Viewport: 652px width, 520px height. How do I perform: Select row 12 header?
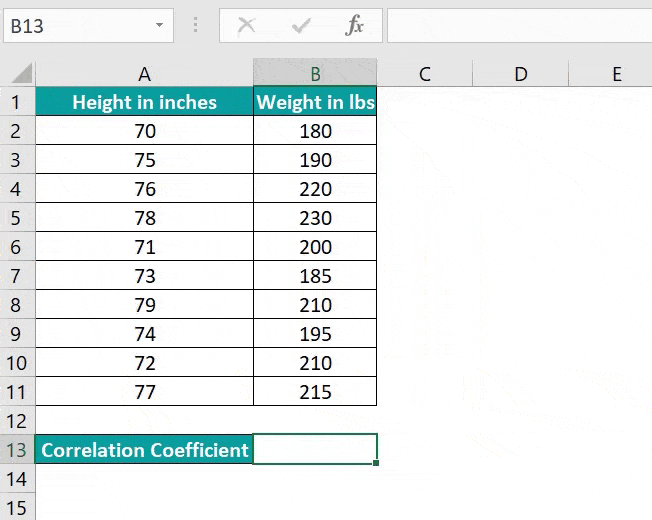pyautogui.click(x=17, y=421)
